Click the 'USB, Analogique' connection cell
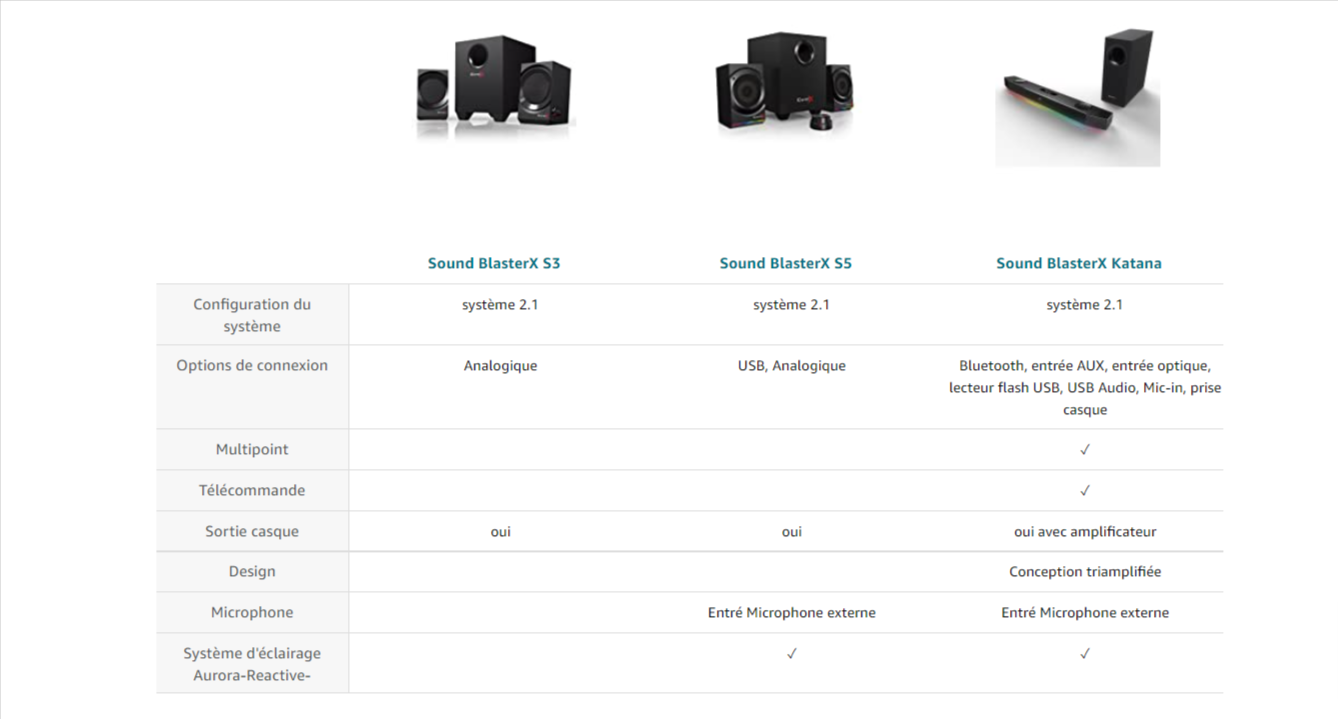Screen dimensions: 1338x719 point(791,366)
